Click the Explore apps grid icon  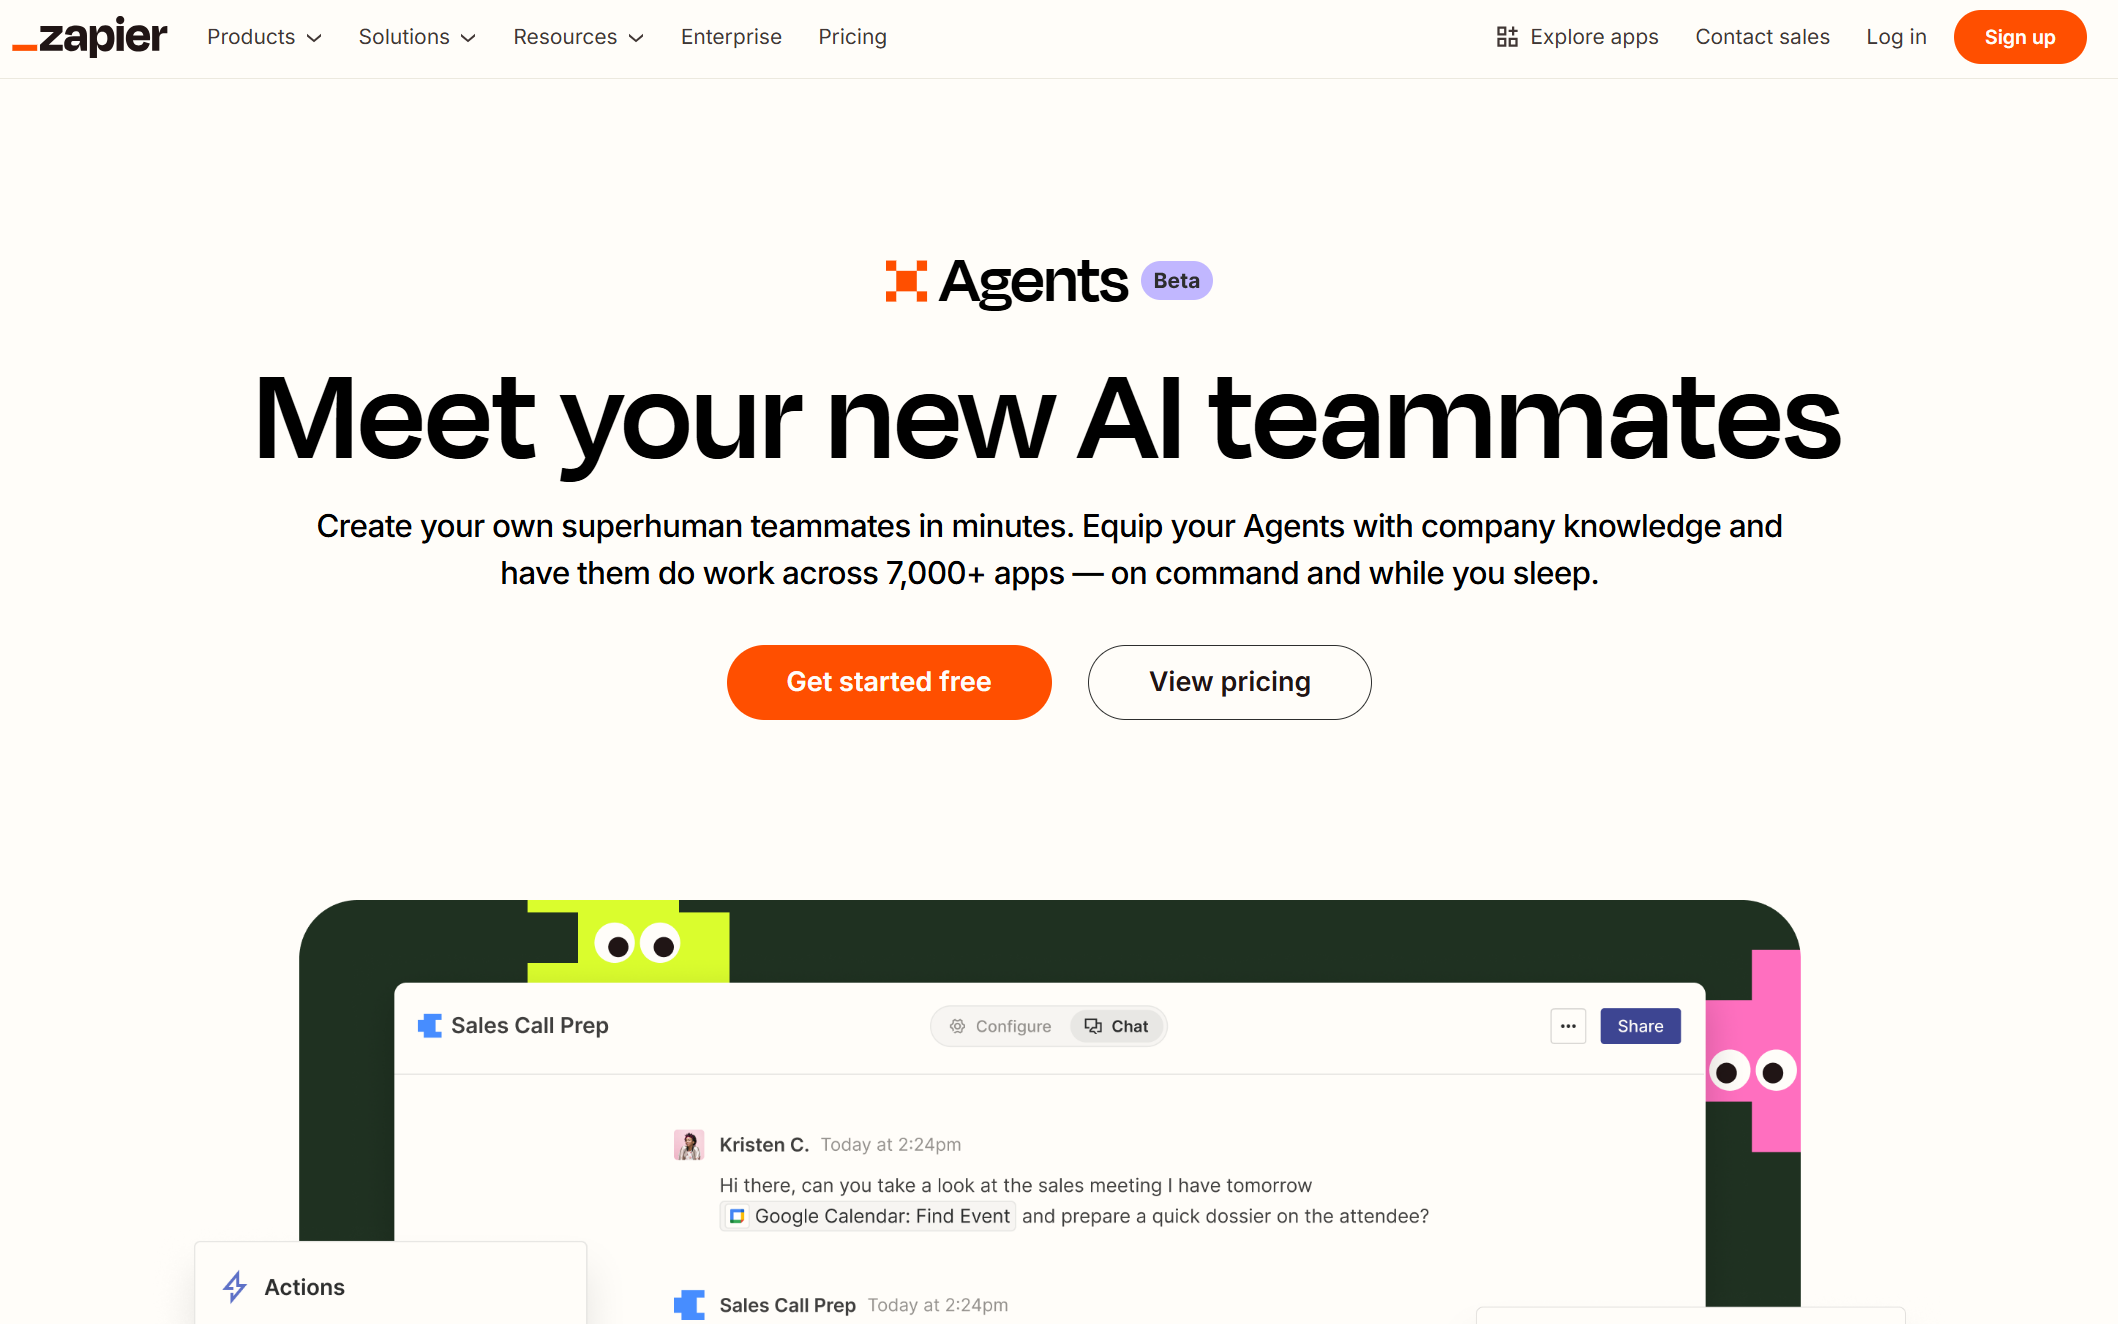1507,35
